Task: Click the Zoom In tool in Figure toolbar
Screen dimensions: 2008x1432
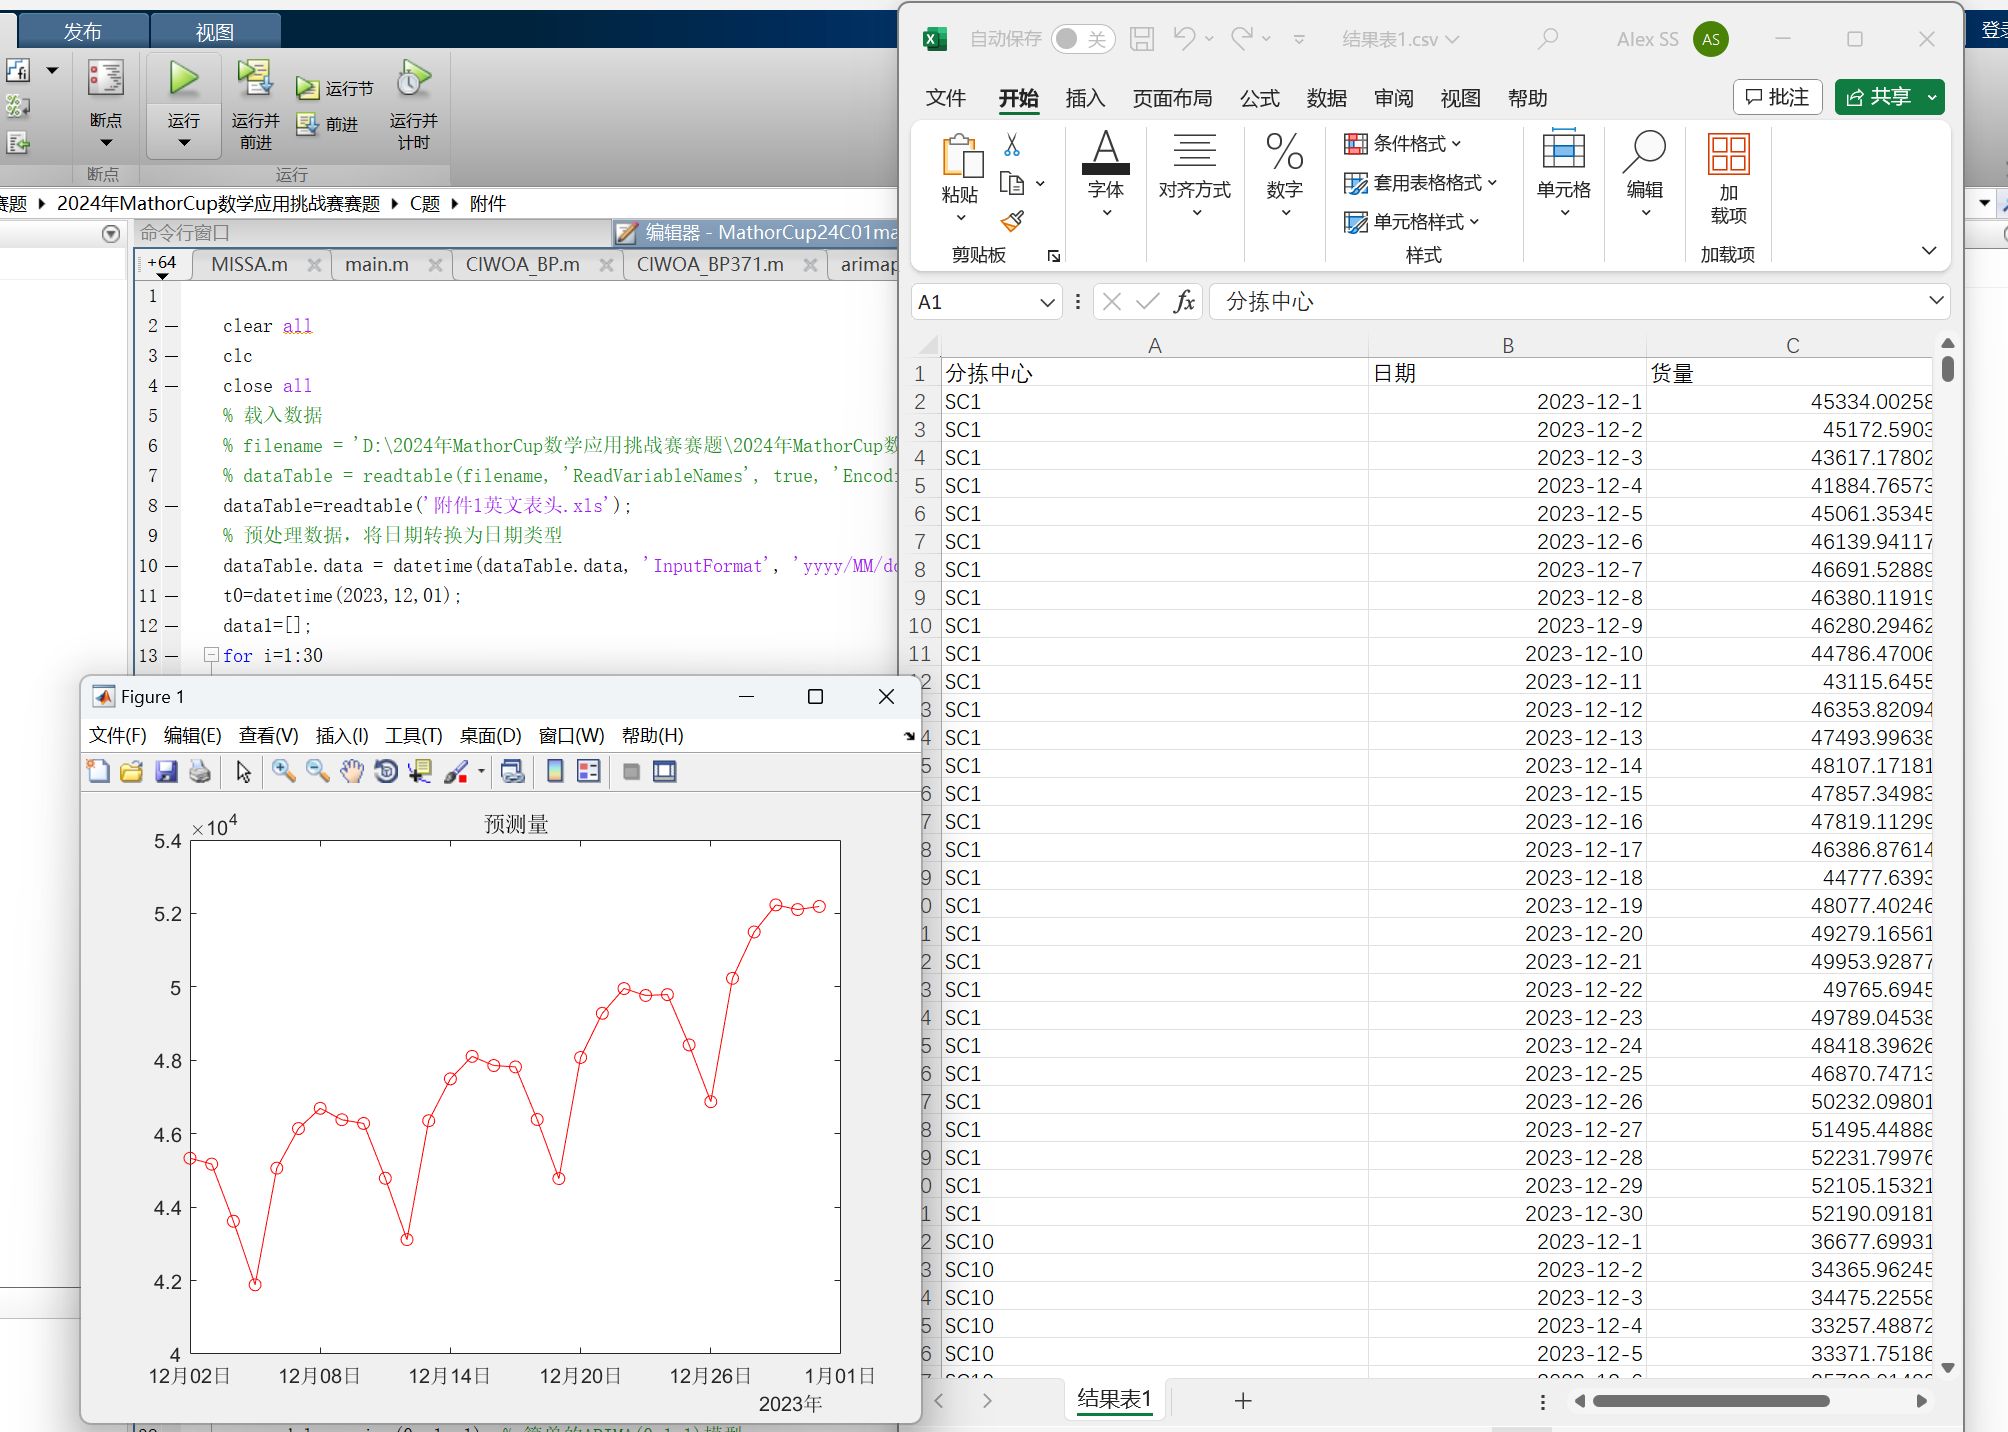Action: pyautogui.click(x=284, y=771)
